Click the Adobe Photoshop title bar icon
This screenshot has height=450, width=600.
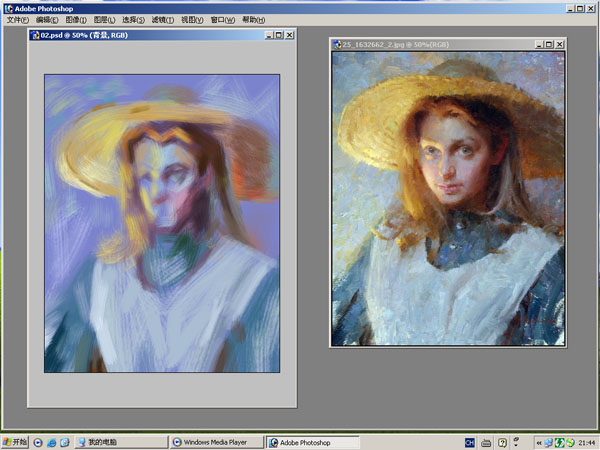(8, 8)
